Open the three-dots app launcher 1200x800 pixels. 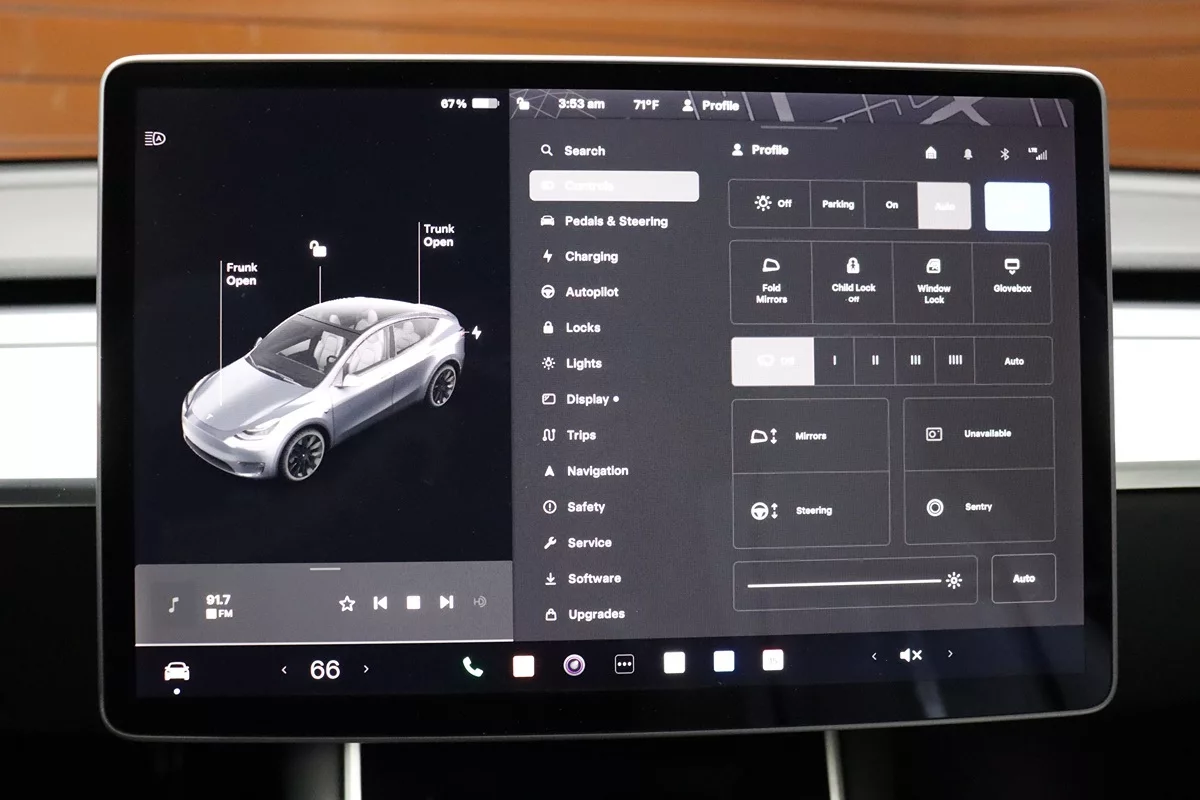(x=624, y=665)
